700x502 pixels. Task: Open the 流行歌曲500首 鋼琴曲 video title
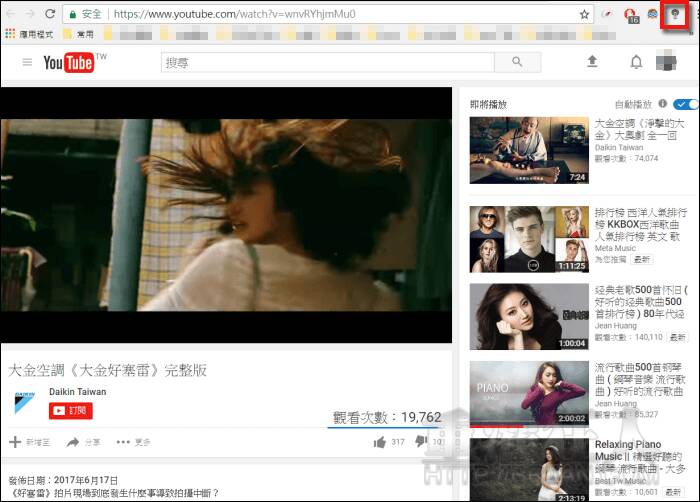coord(640,379)
